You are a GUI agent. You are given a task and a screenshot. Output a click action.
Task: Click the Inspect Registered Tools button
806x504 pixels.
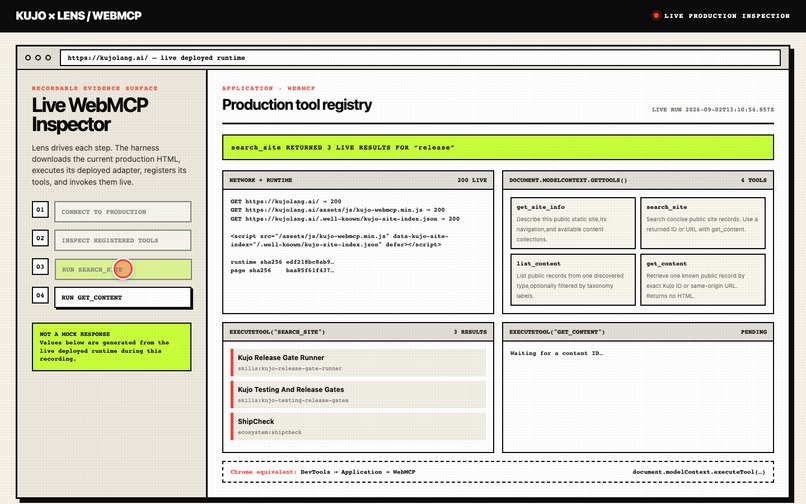point(123,240)
